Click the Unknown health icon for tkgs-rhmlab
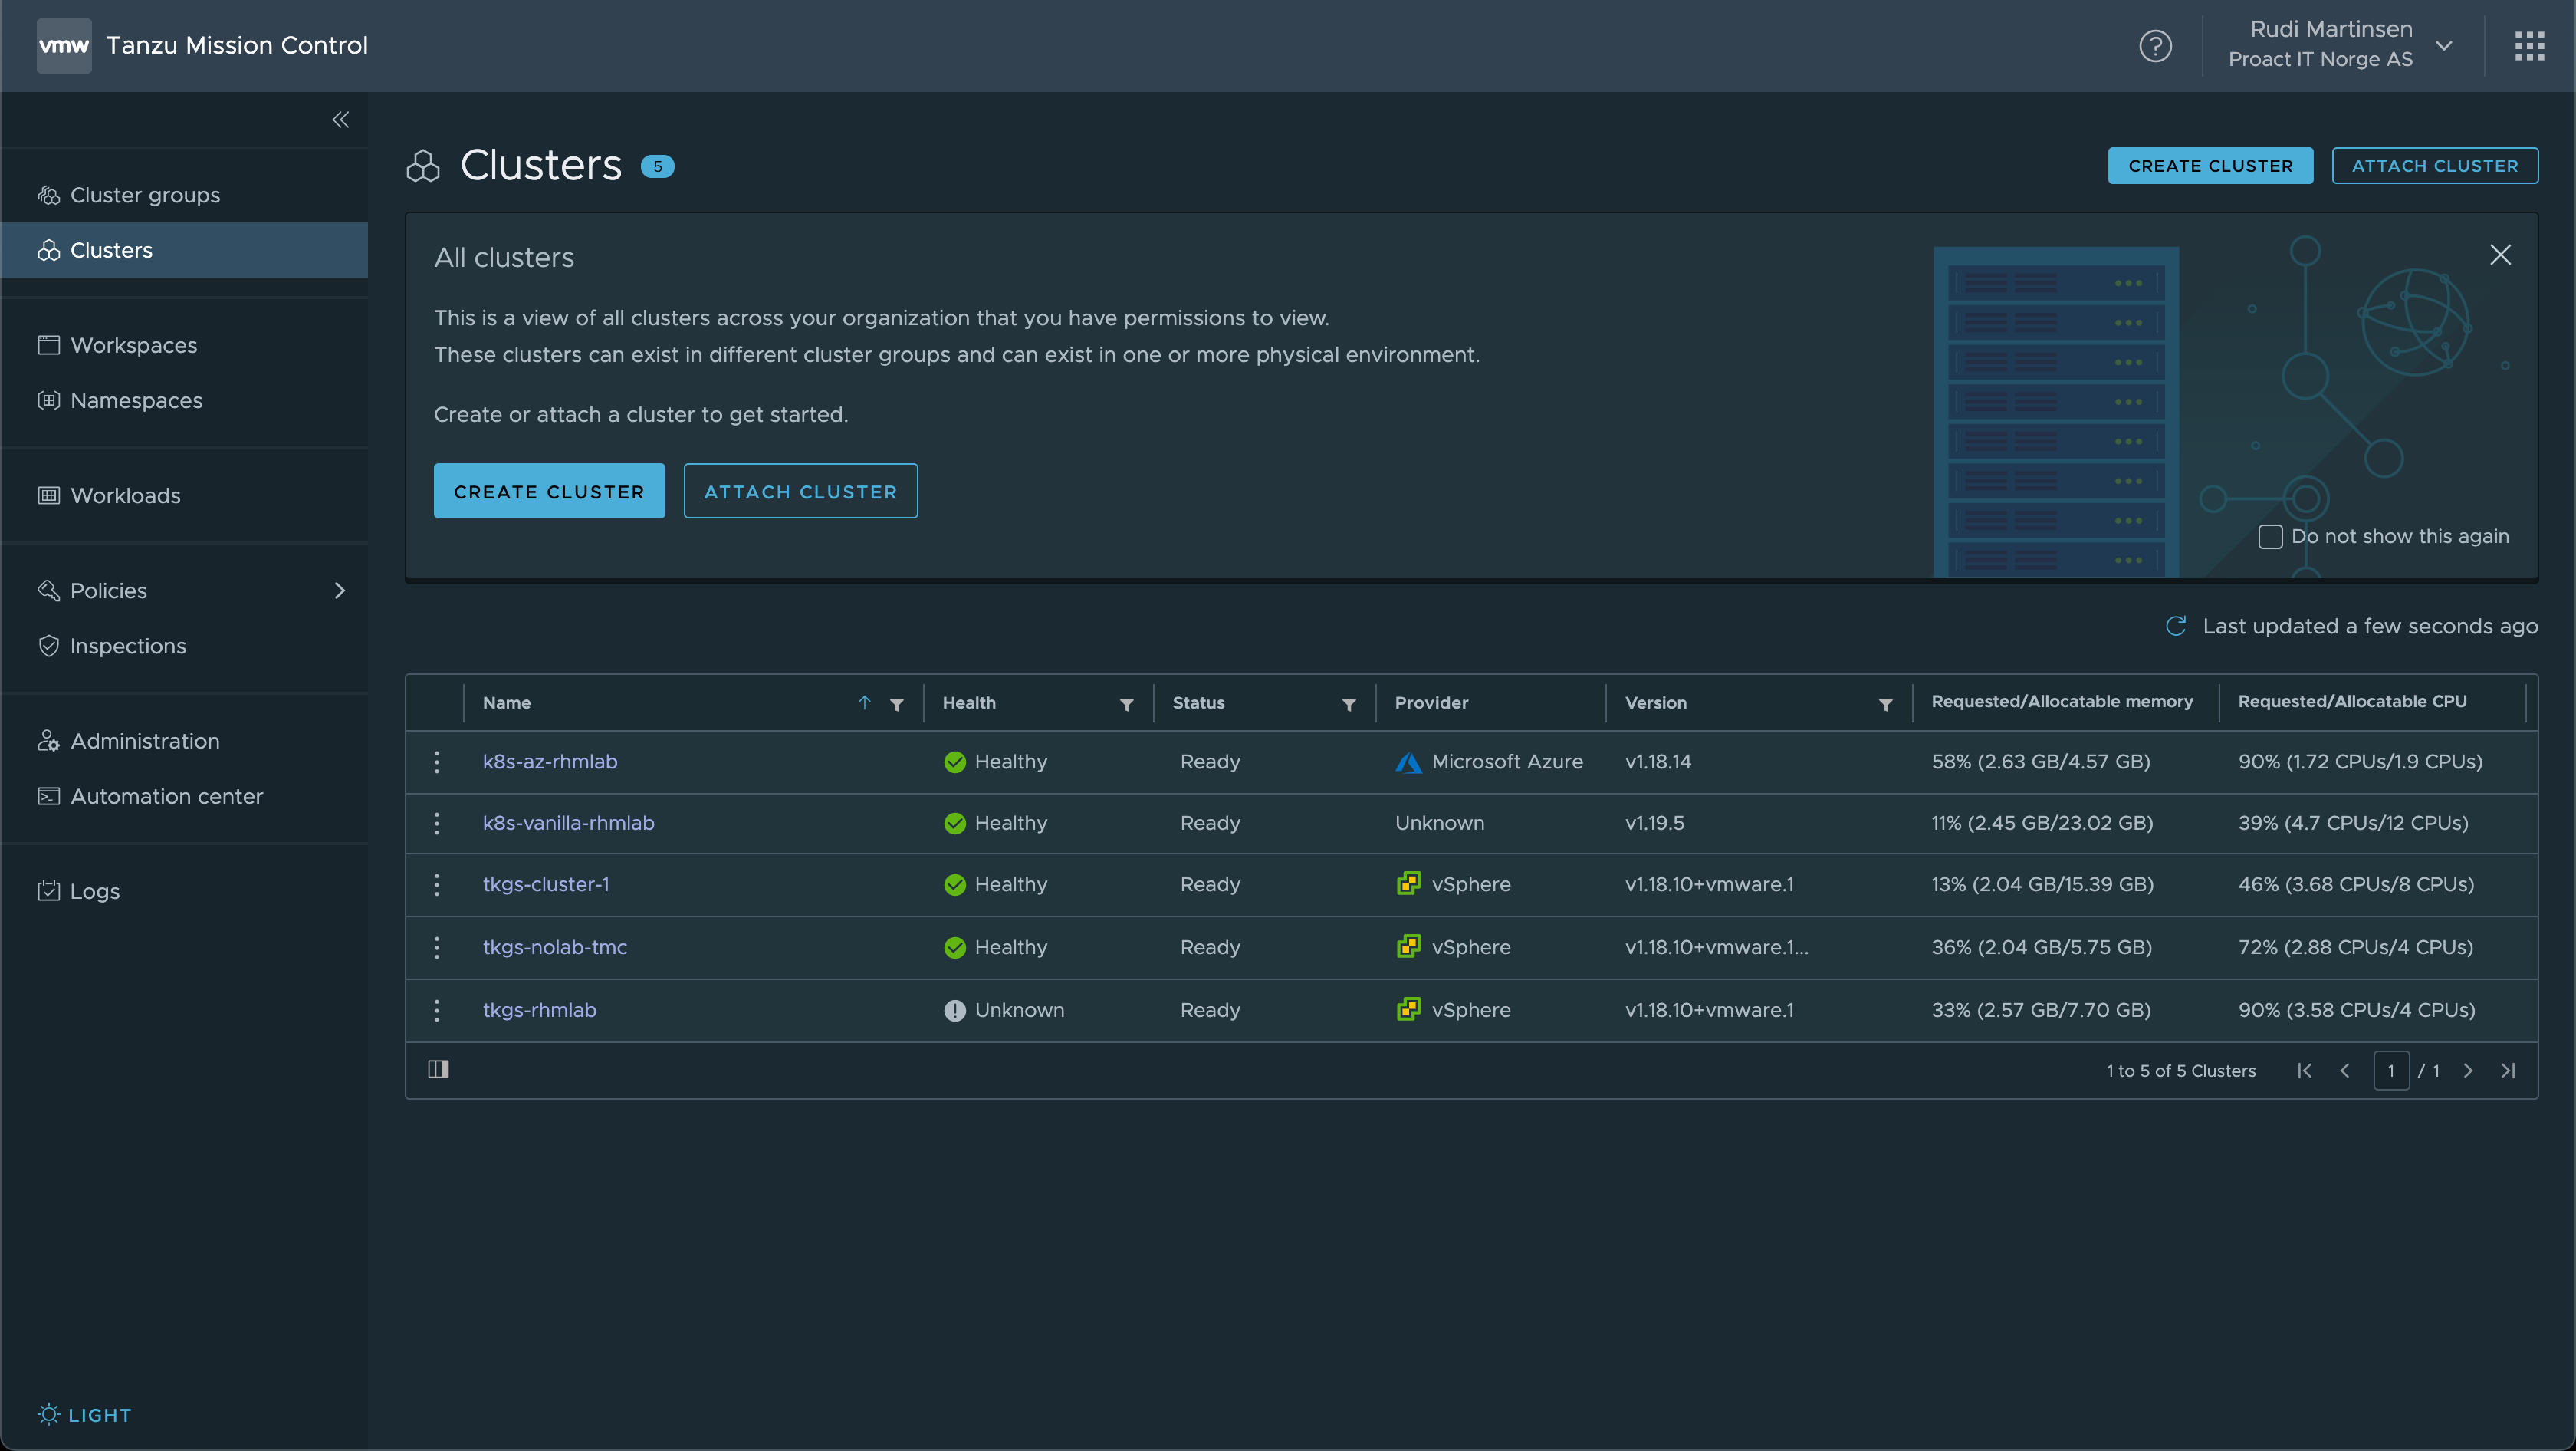The image size is (2576, 1451). [955, 1010]
